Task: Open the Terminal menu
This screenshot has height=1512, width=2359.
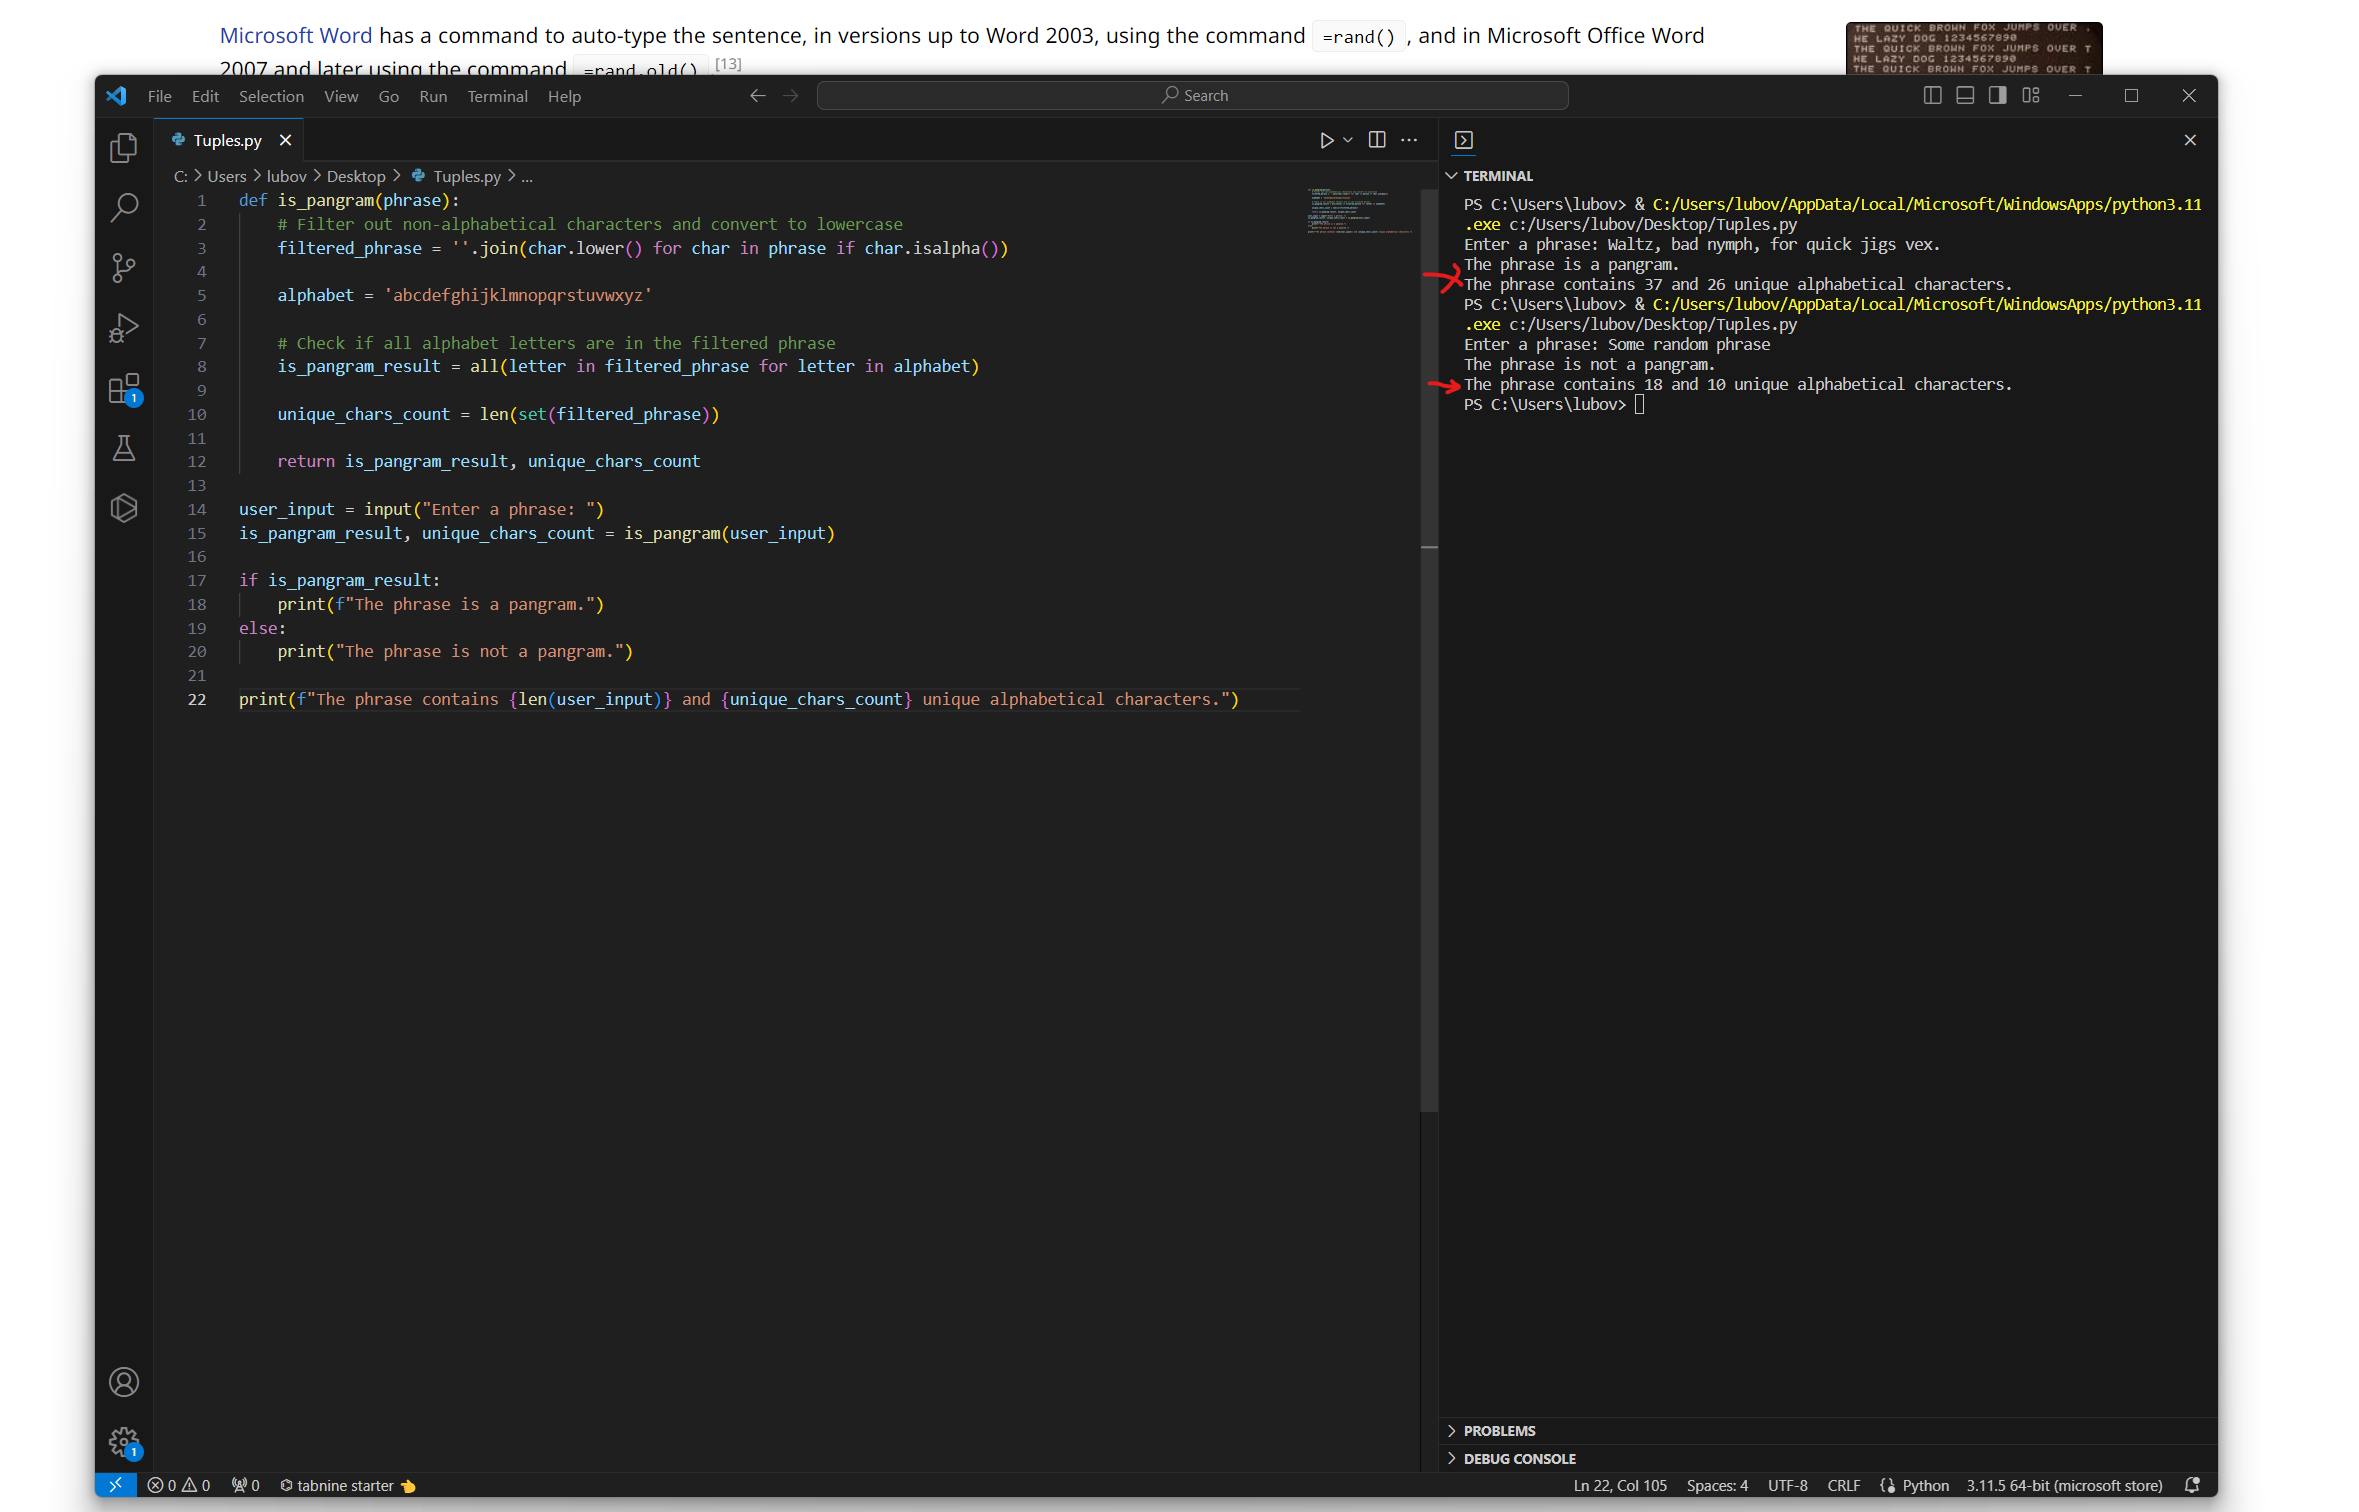Action: [497, 96]
